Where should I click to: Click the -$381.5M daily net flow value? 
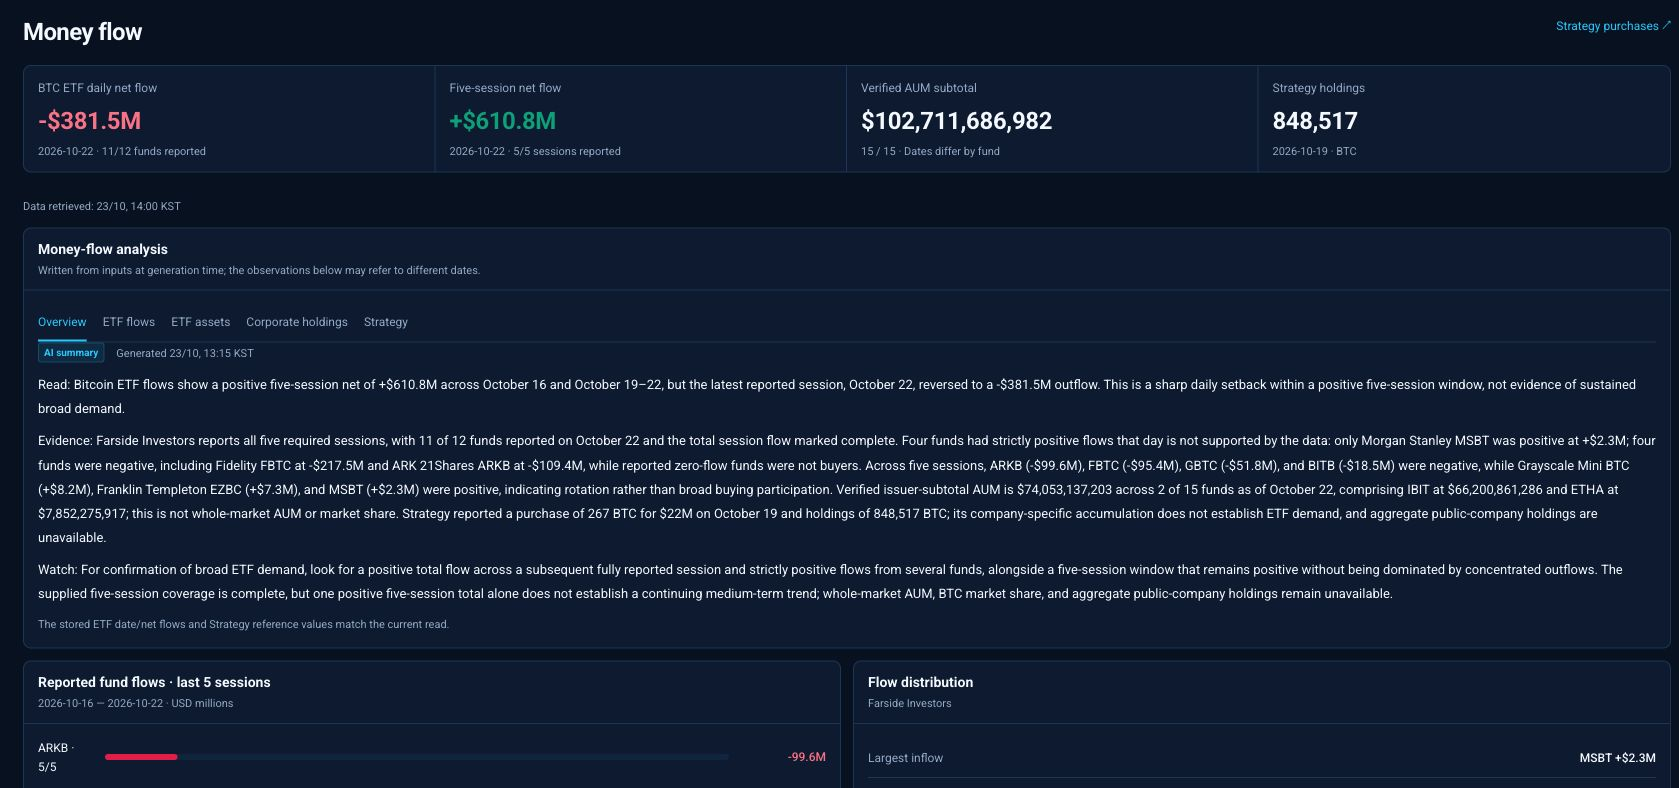(x=90, y=121)
